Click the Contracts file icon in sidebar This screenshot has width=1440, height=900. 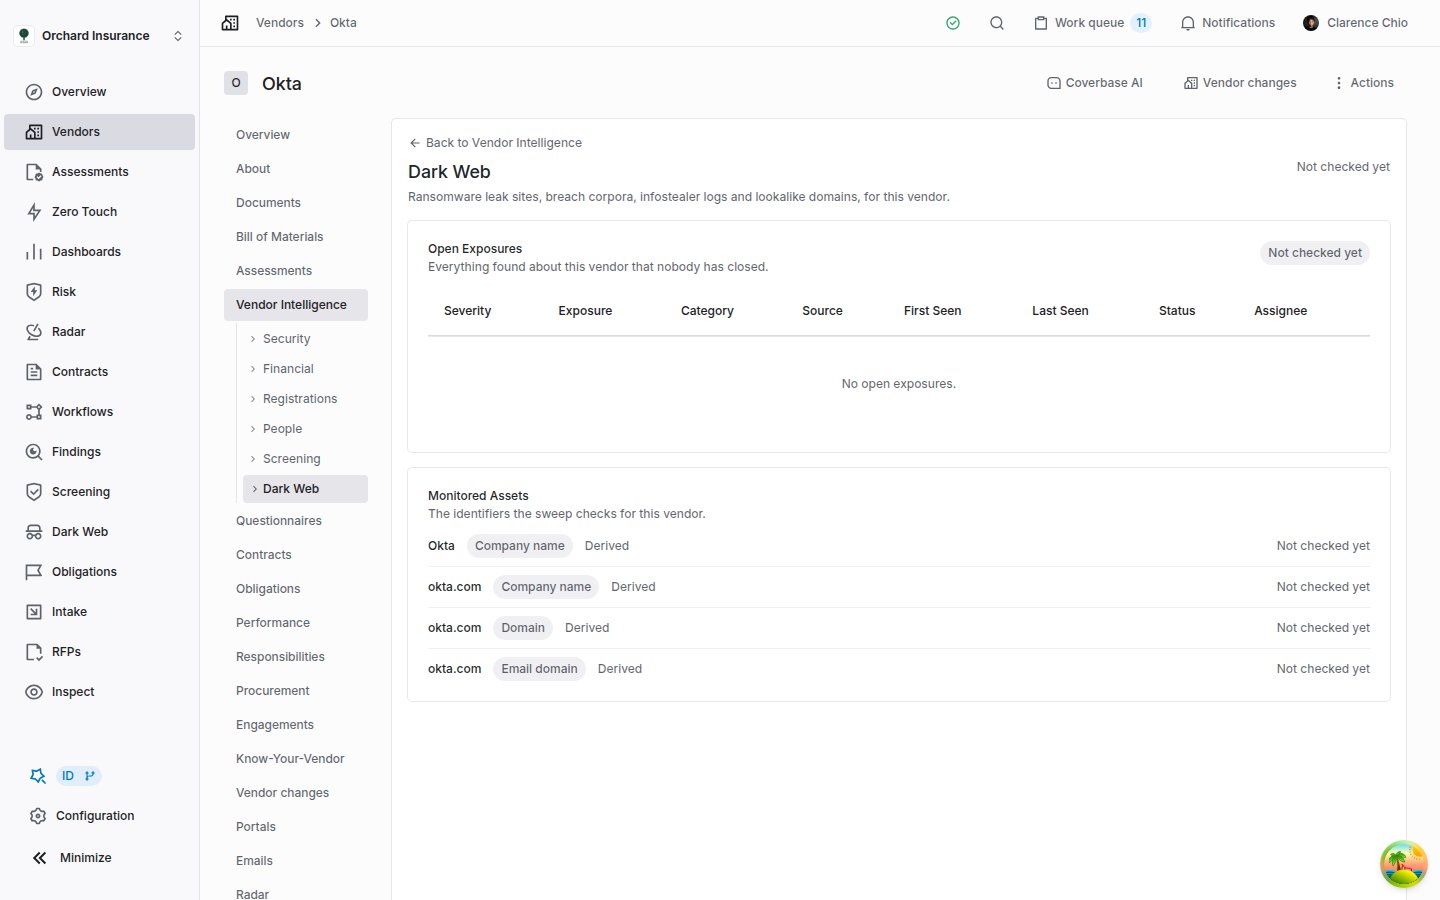pyautogui.click(x=34, y=372)
